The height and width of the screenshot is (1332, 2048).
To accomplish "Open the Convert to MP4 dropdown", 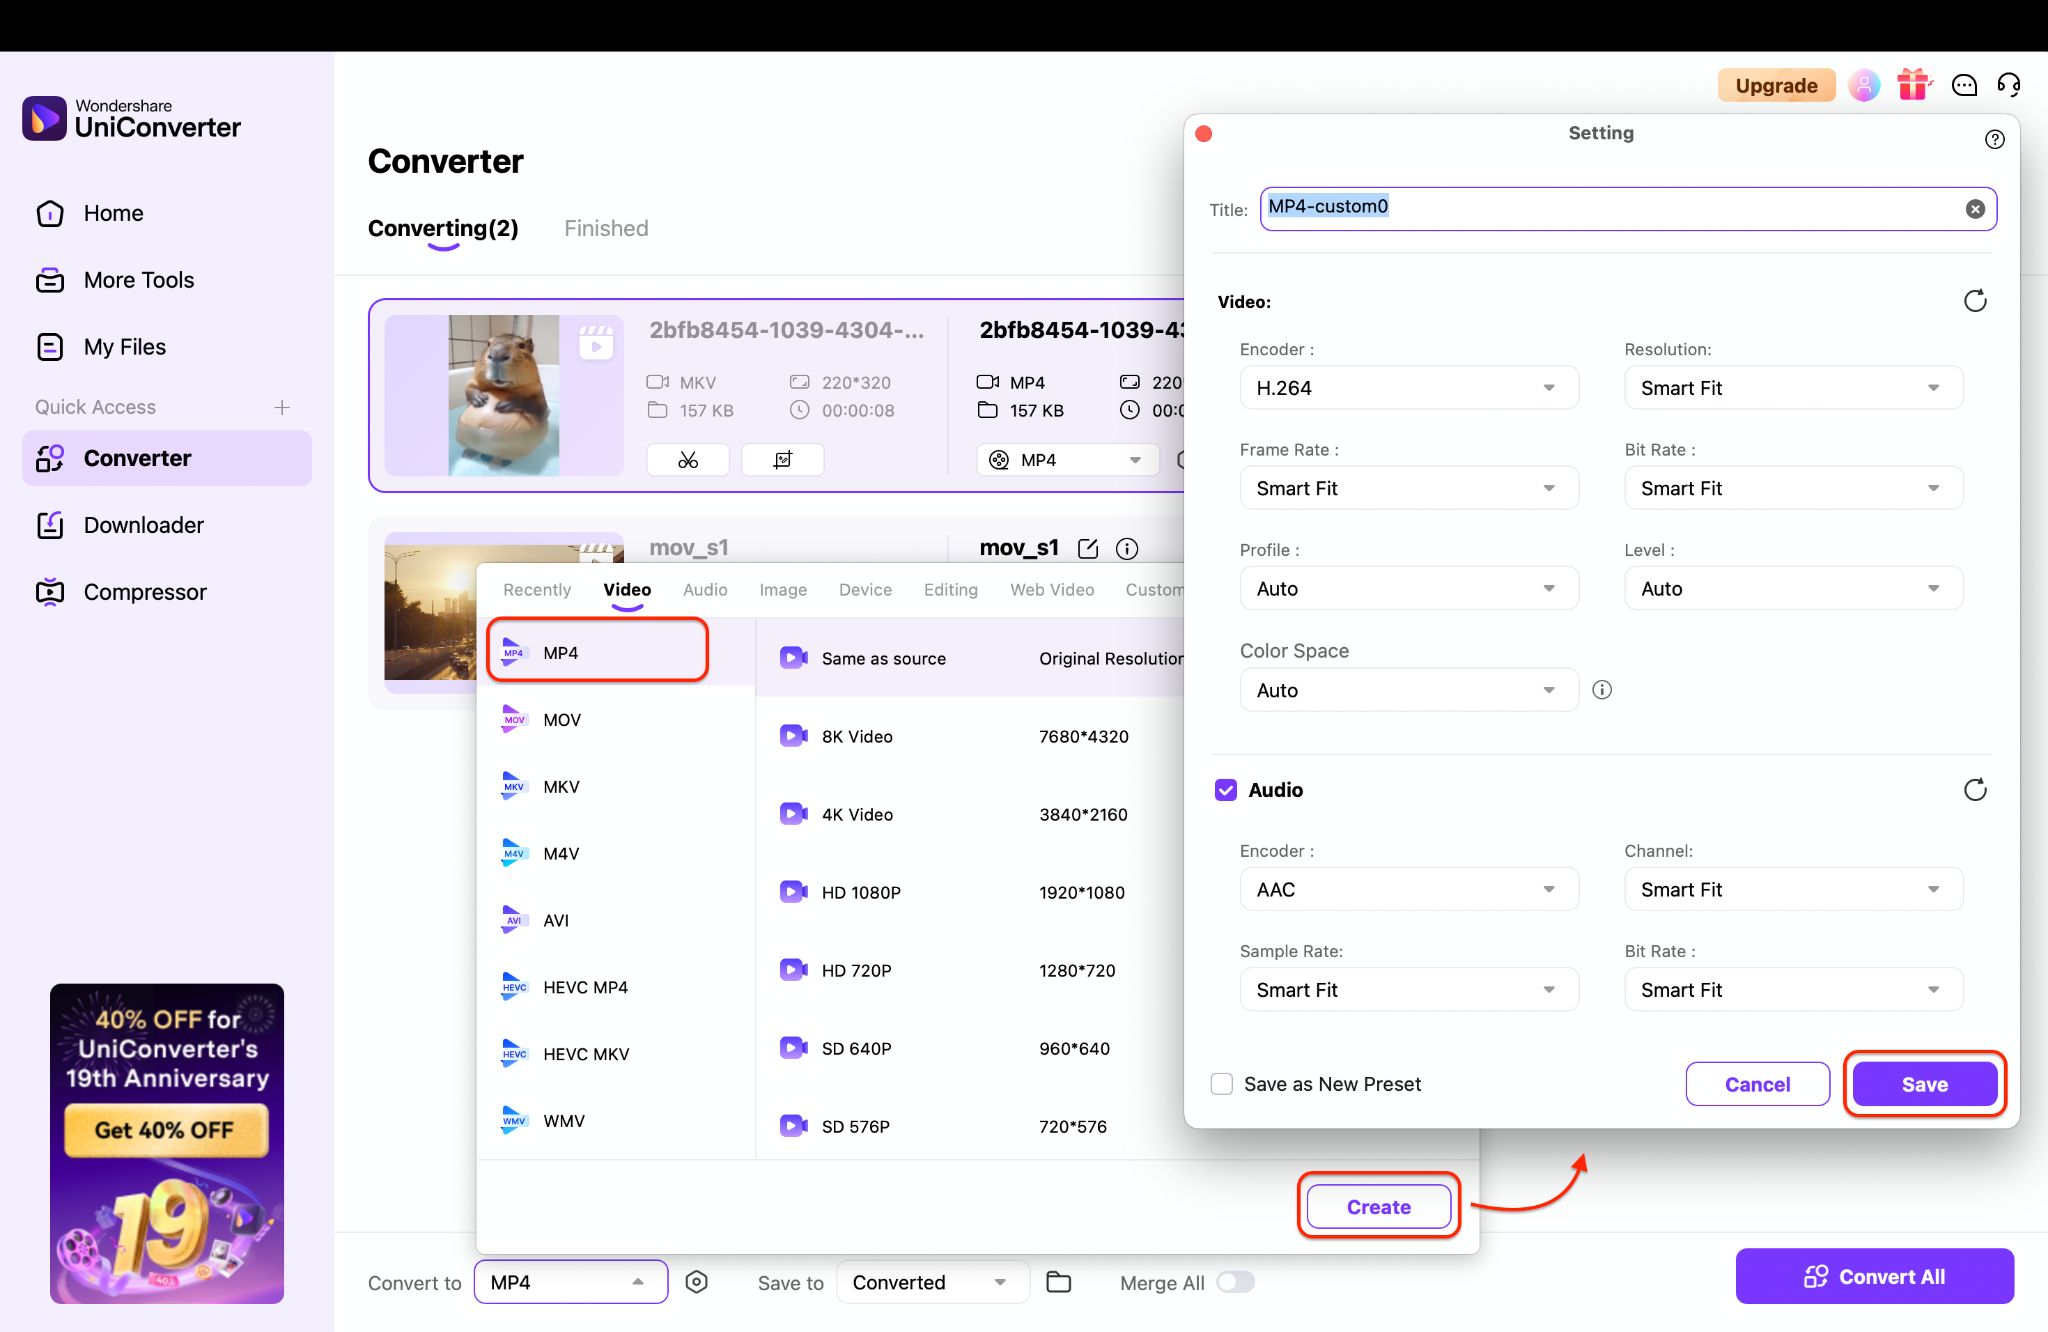I will click(571, 1282).
